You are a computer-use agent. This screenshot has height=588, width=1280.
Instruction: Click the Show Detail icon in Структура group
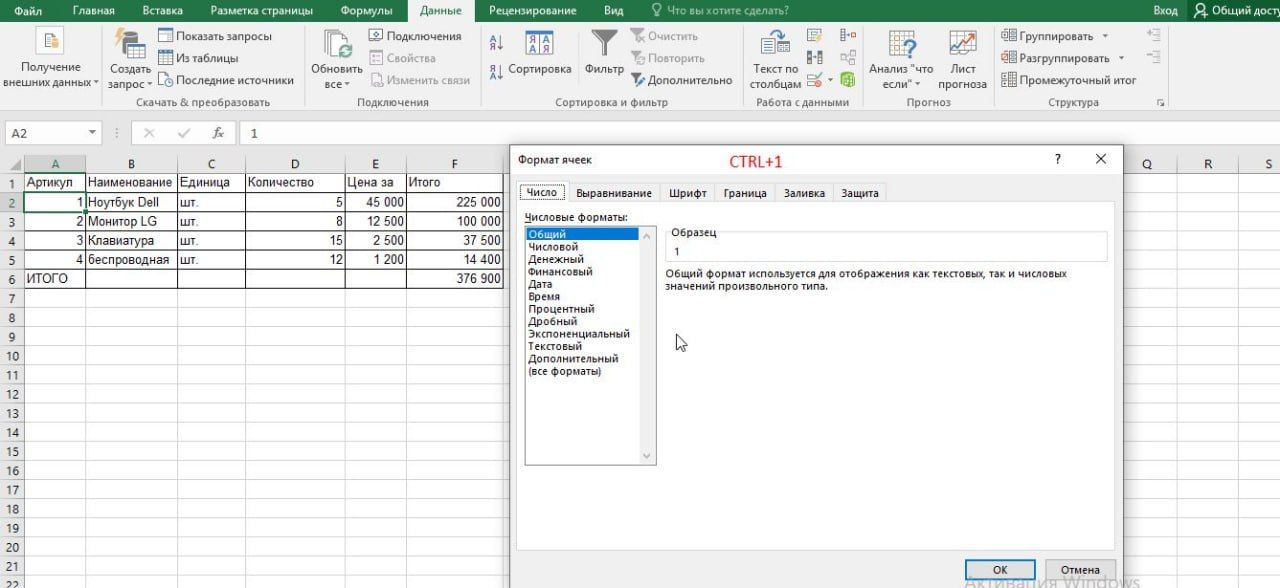coord(1153,35)
